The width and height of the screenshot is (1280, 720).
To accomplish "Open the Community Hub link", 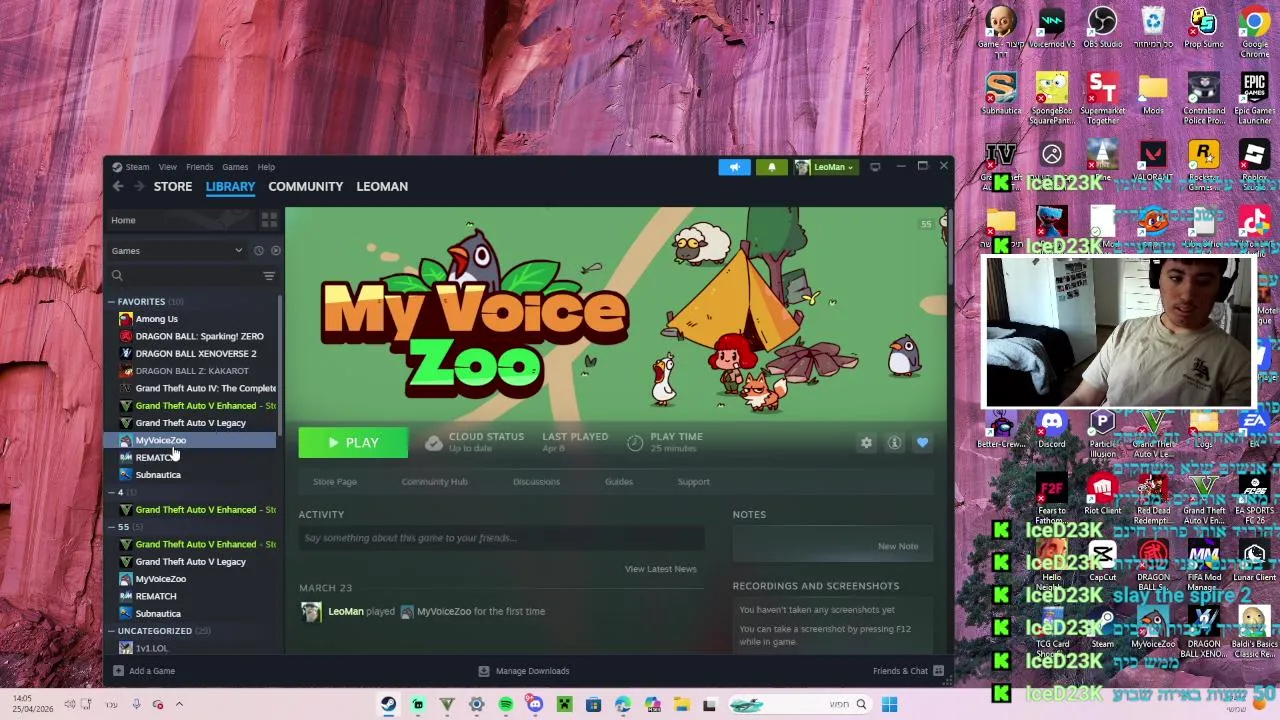I will [434, 482].
